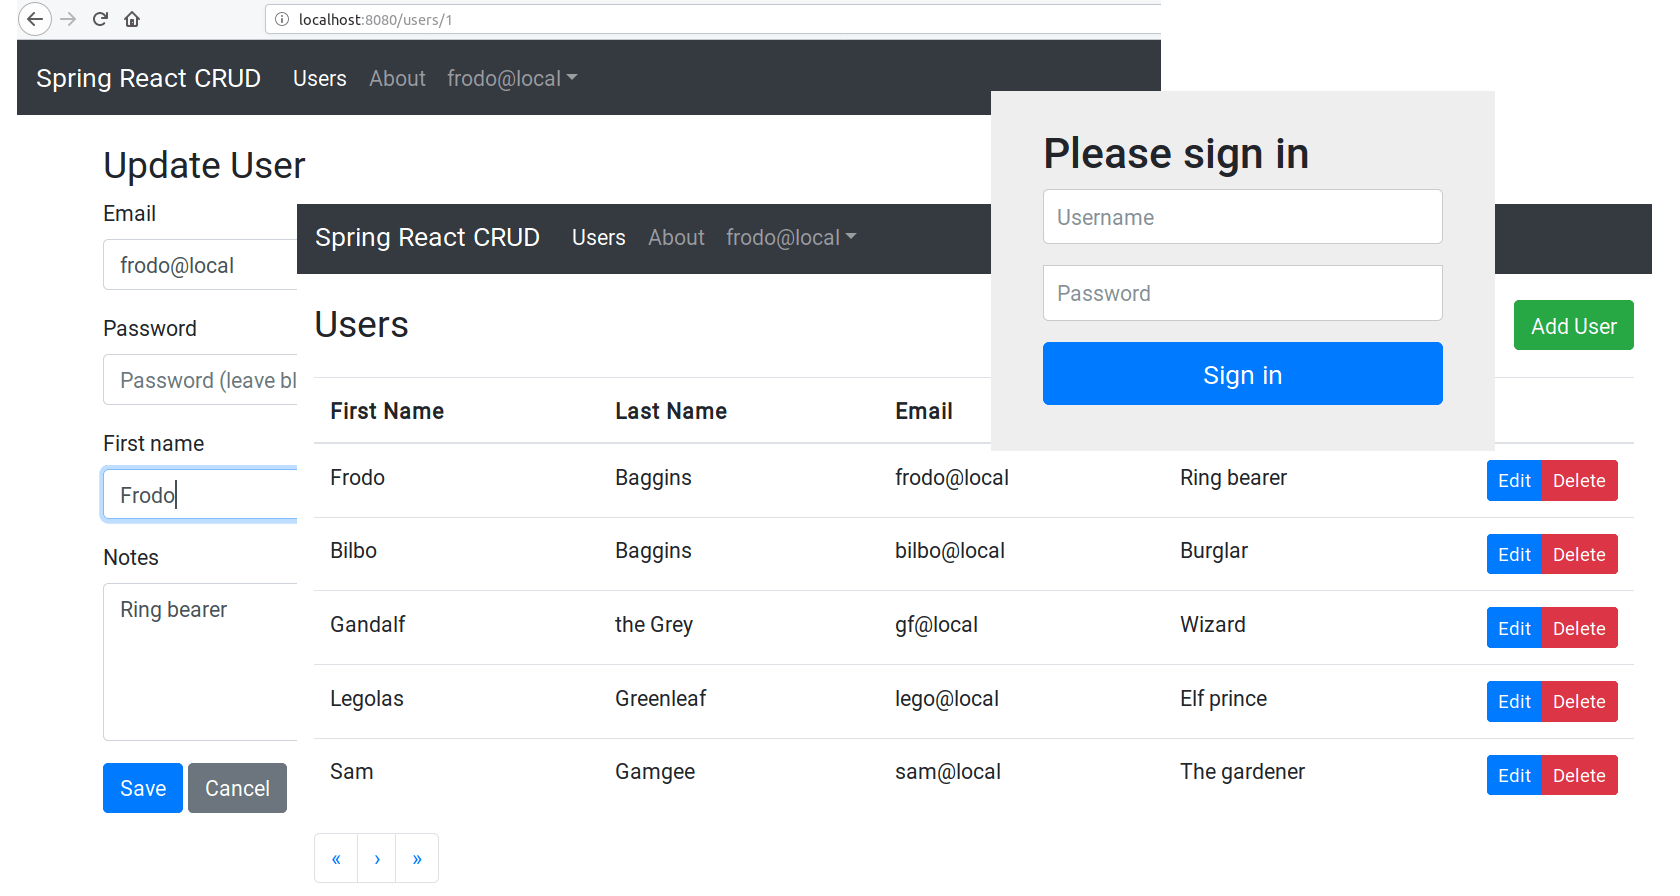The image size is (1680, 896).
Task: Cancel the Update User form
Action: 237,788
